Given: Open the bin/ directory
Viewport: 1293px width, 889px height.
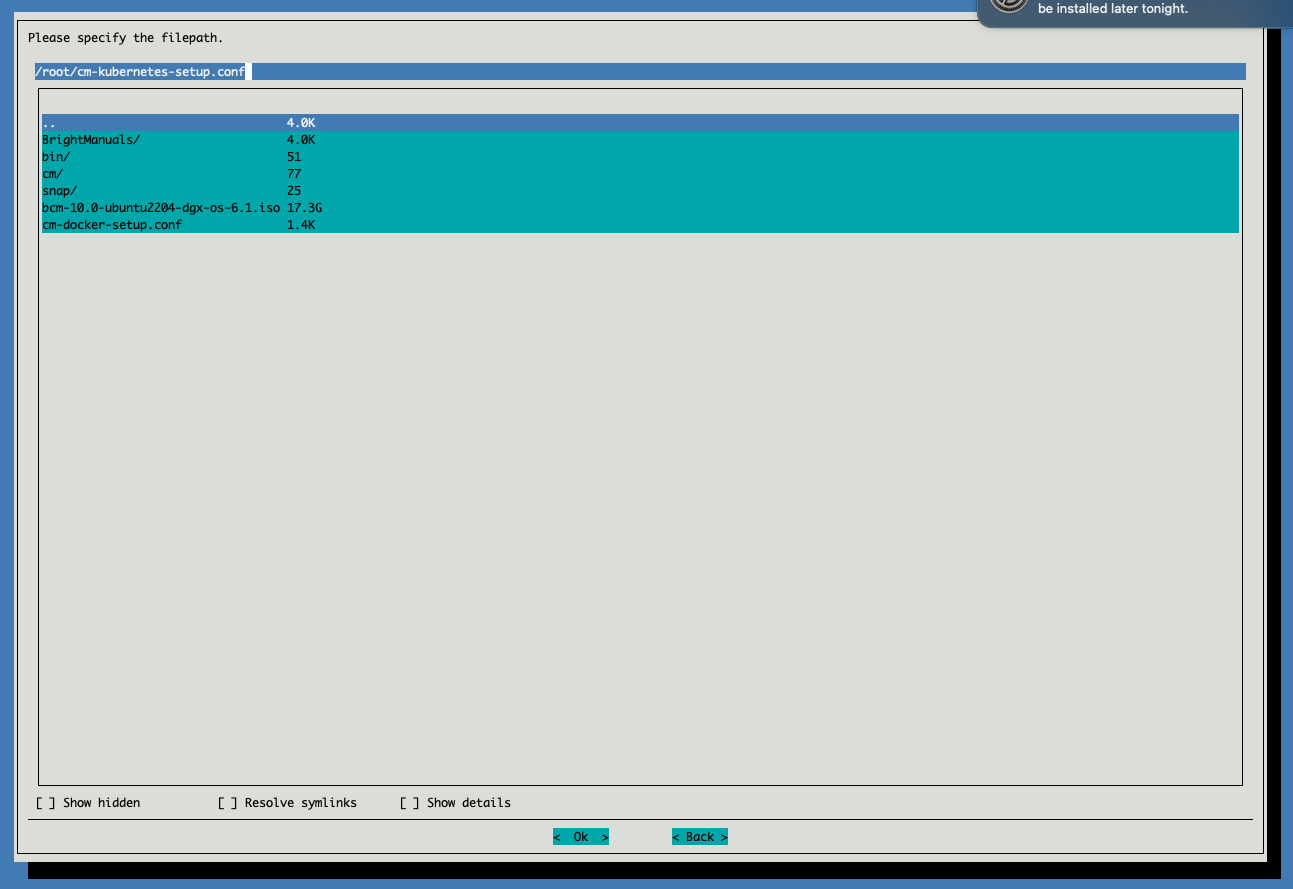Looking at the screenshot, I should tap(640, 157).
